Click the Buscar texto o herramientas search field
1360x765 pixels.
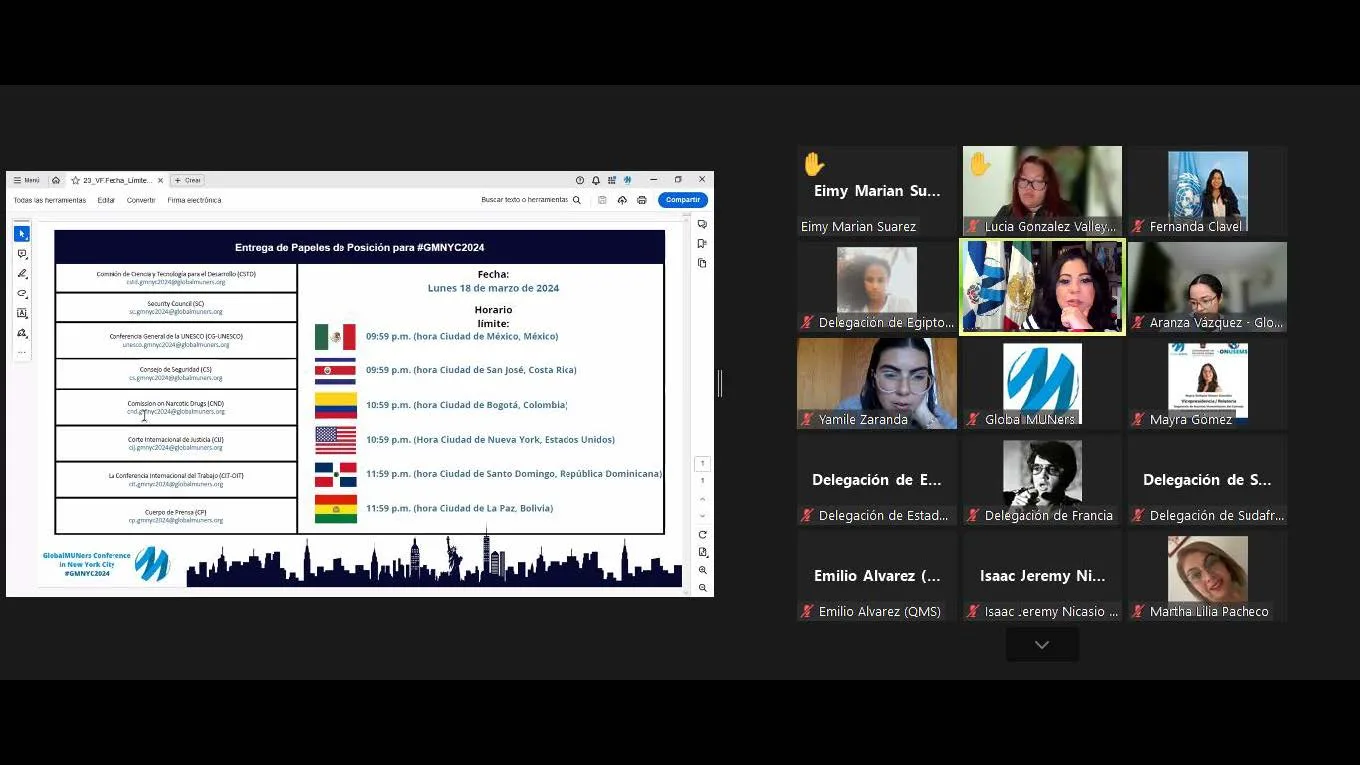point(526,200)
